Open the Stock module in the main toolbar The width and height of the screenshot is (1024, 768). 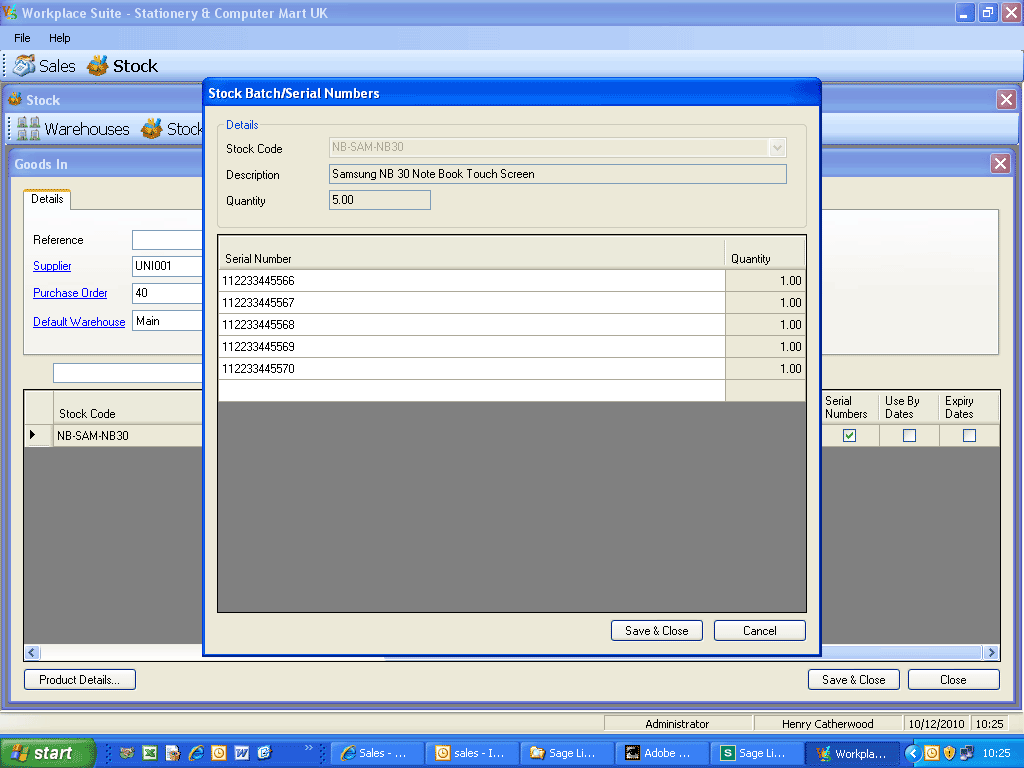pyautogui.click(x=123, y=66)
